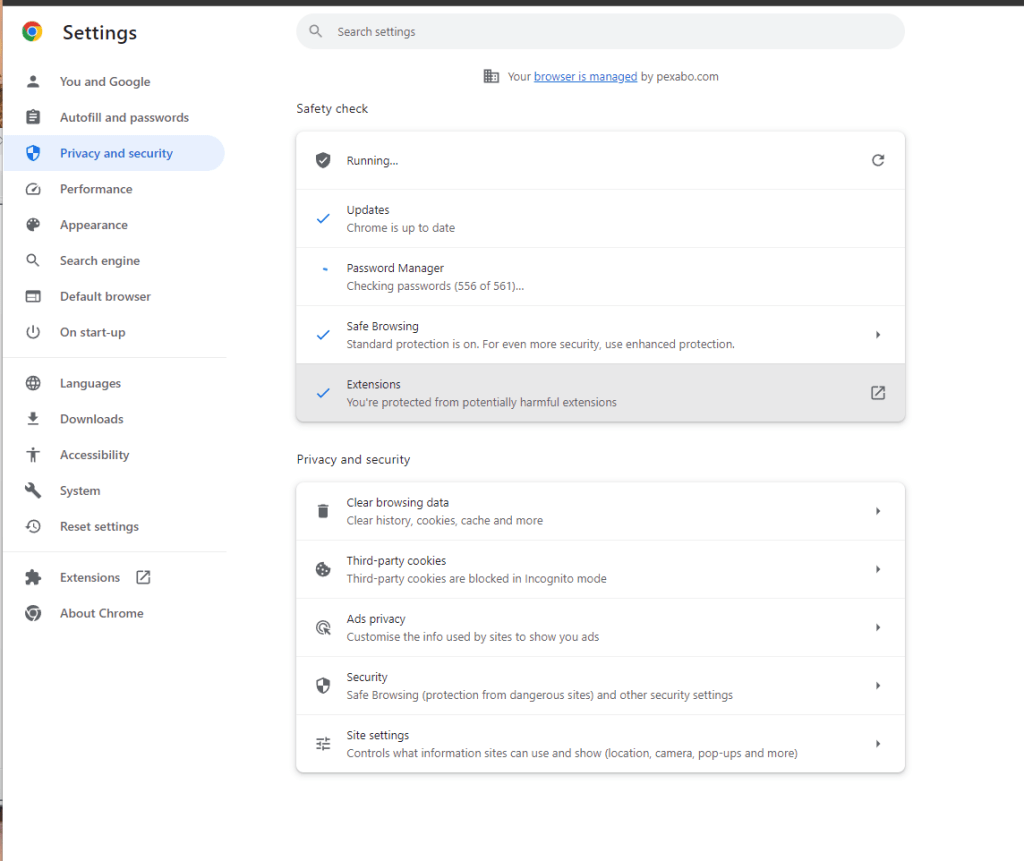Click the shield icon for Privacy and security
The width and height of the screenshot is (1024, 861).
click(33, 153)
